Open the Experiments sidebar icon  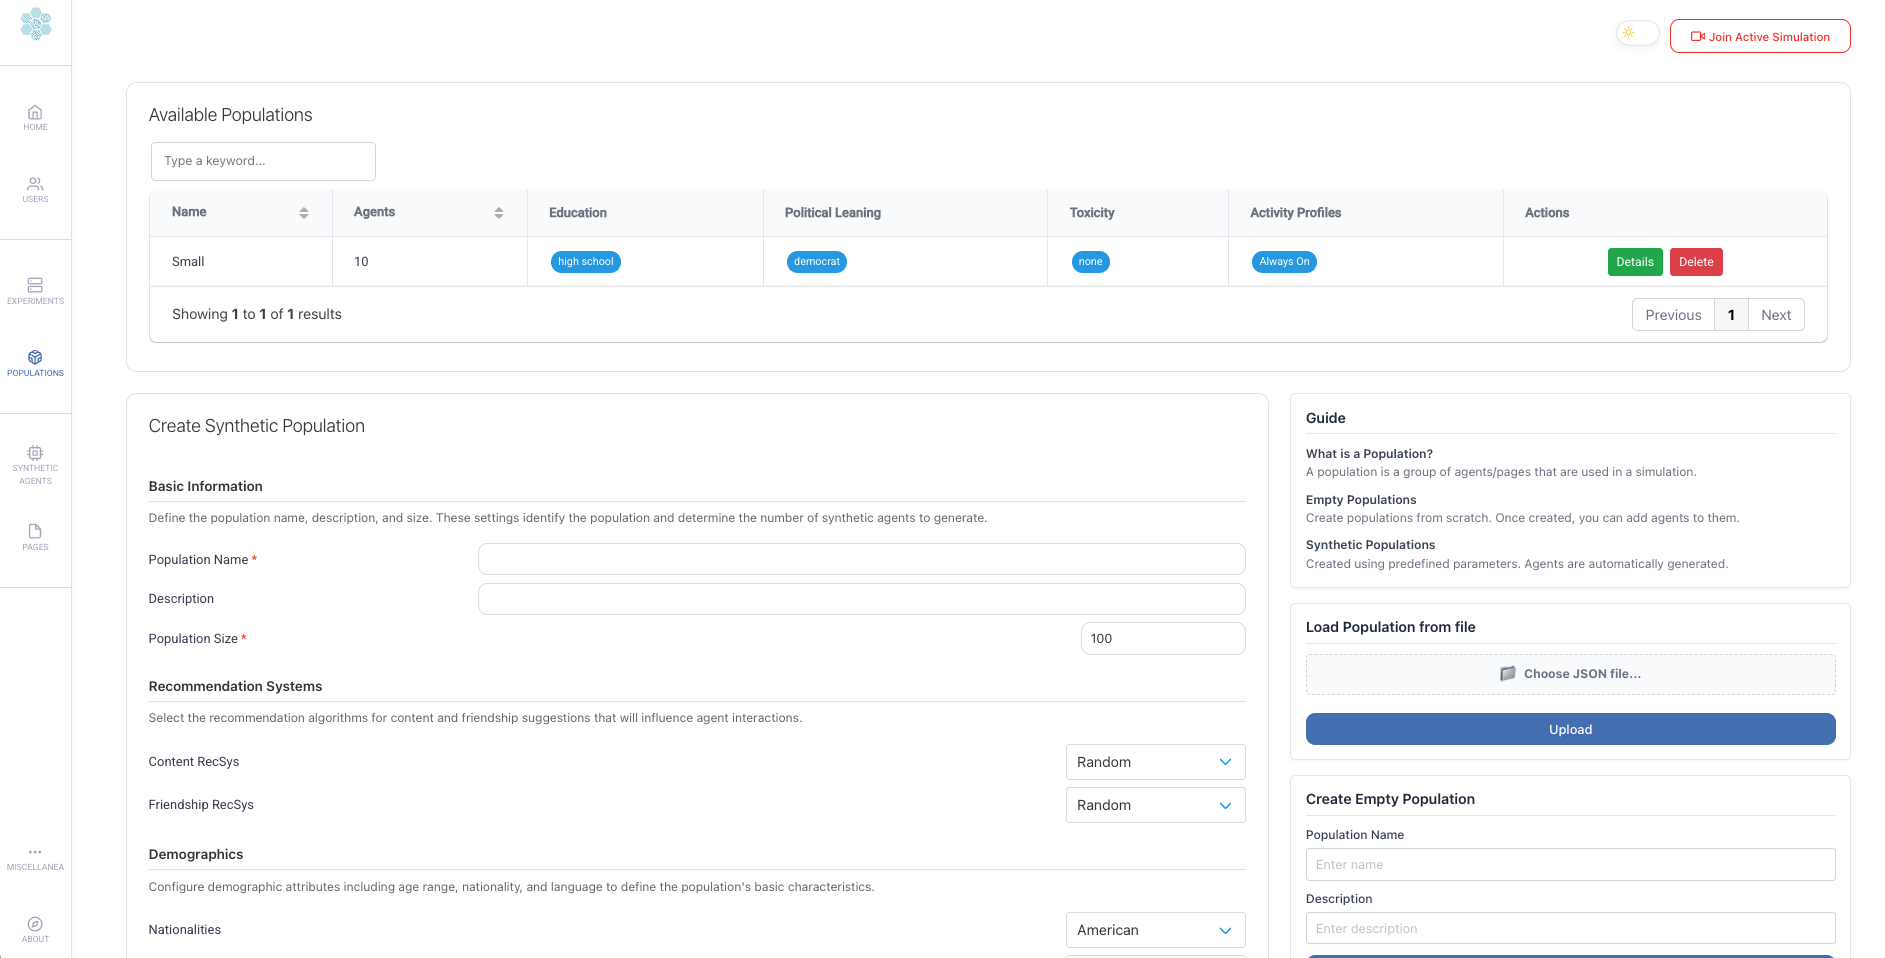35,290
